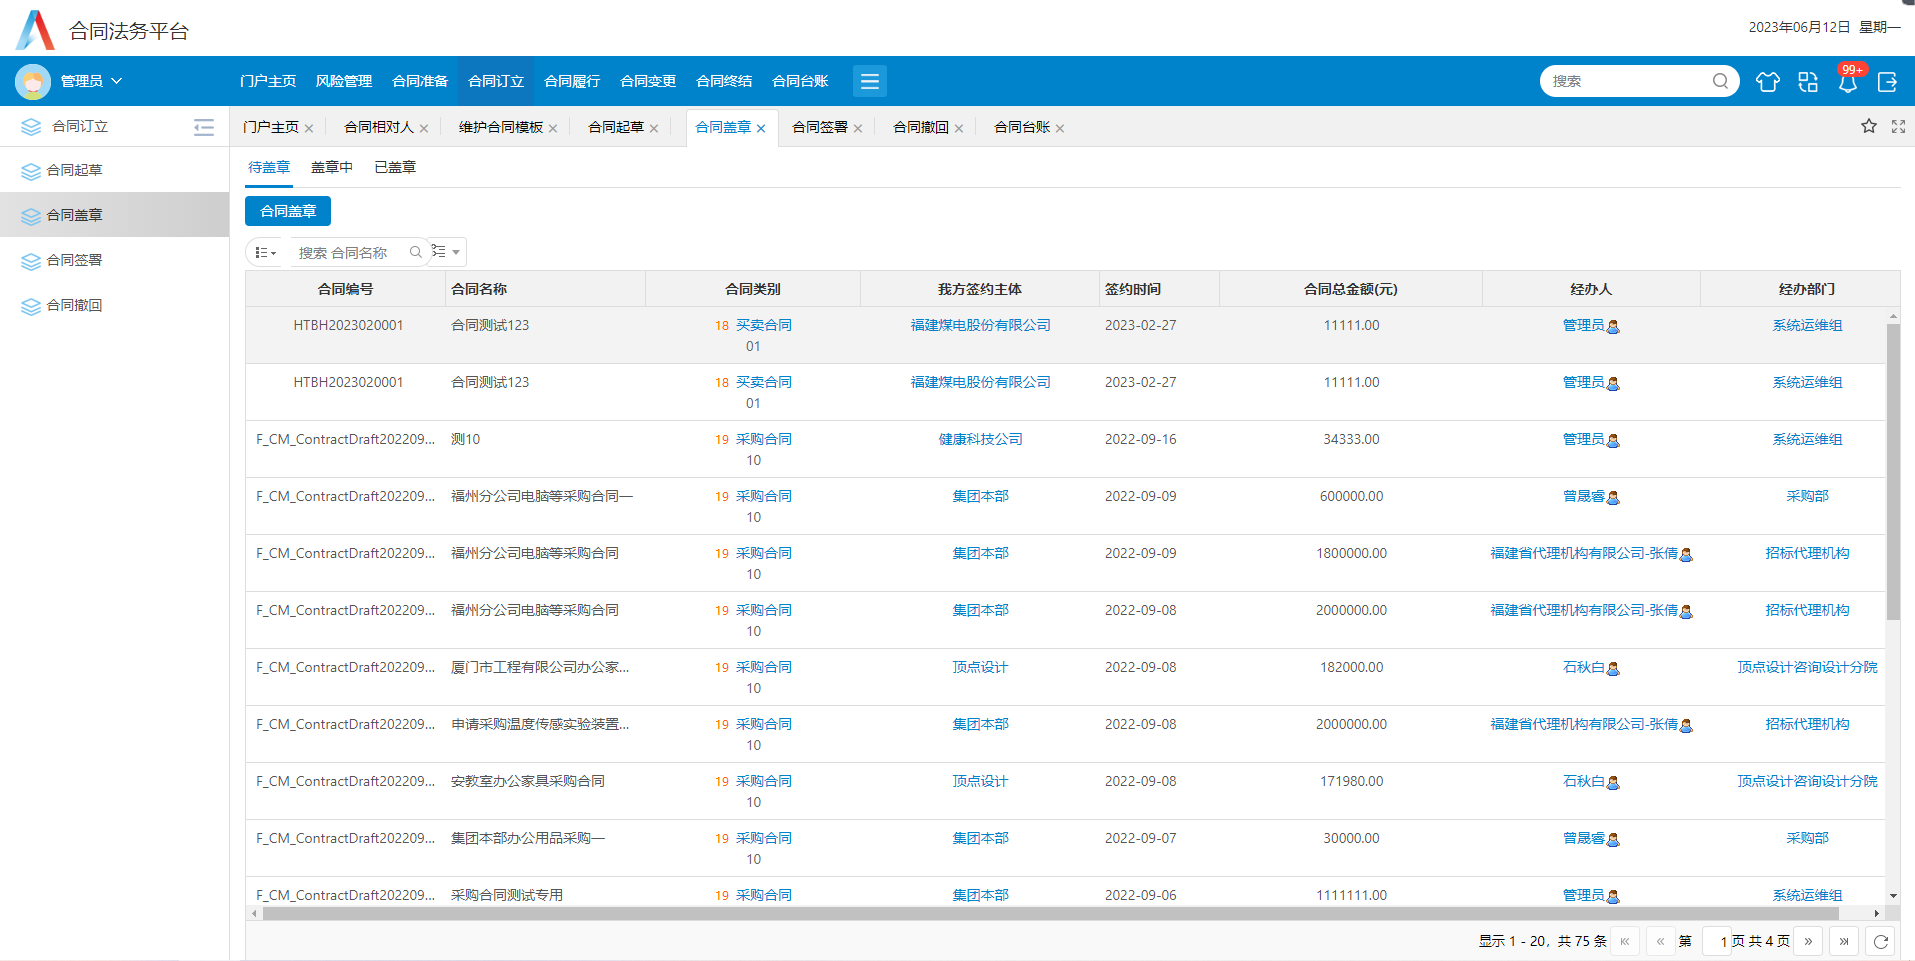Open 顶点设计咨询设计分院 link in 171980.00 row
This screenshot has width=1915, height=961.
point(1807,781)
